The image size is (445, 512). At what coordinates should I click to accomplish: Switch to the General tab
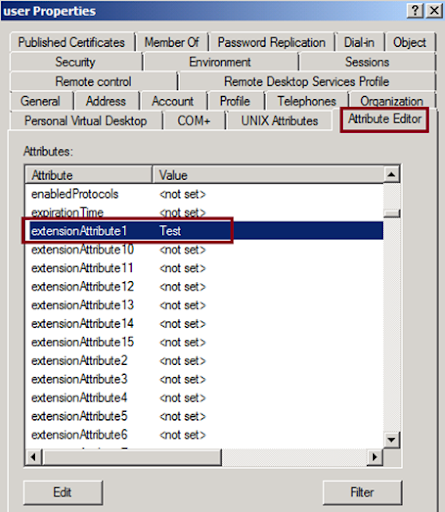coord(41,101)
